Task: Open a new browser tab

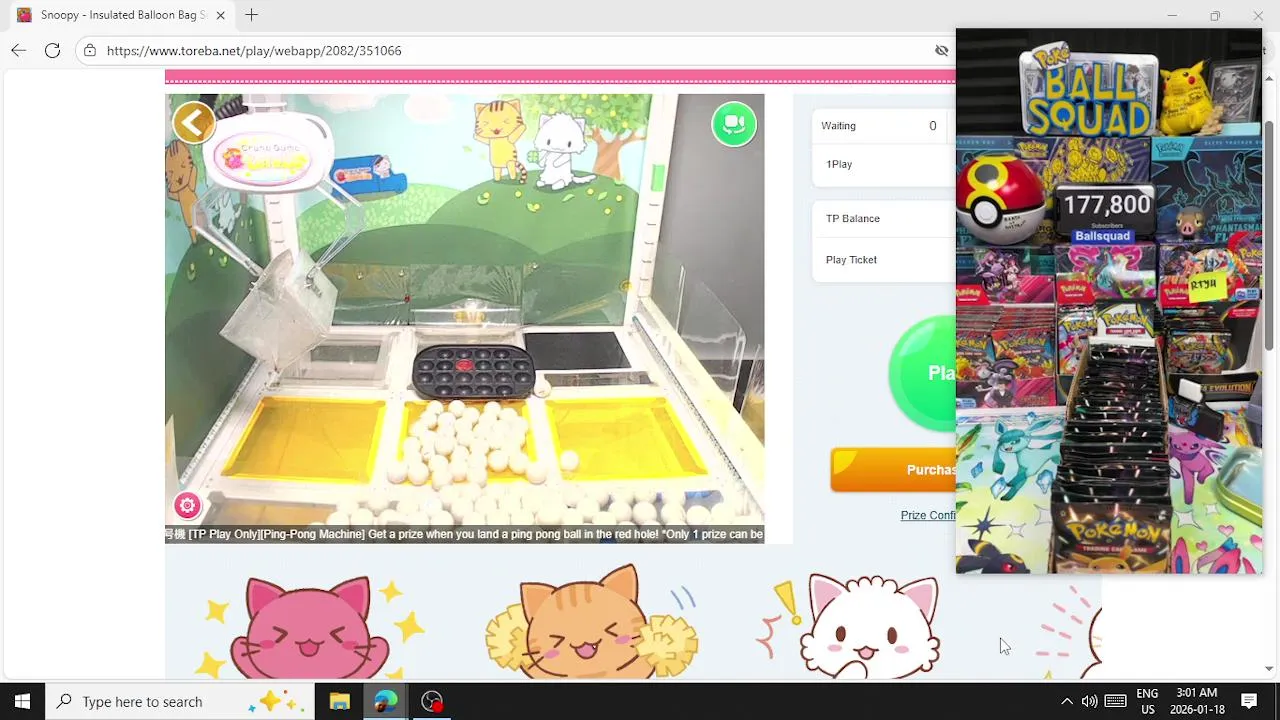Action: point(252,15)
